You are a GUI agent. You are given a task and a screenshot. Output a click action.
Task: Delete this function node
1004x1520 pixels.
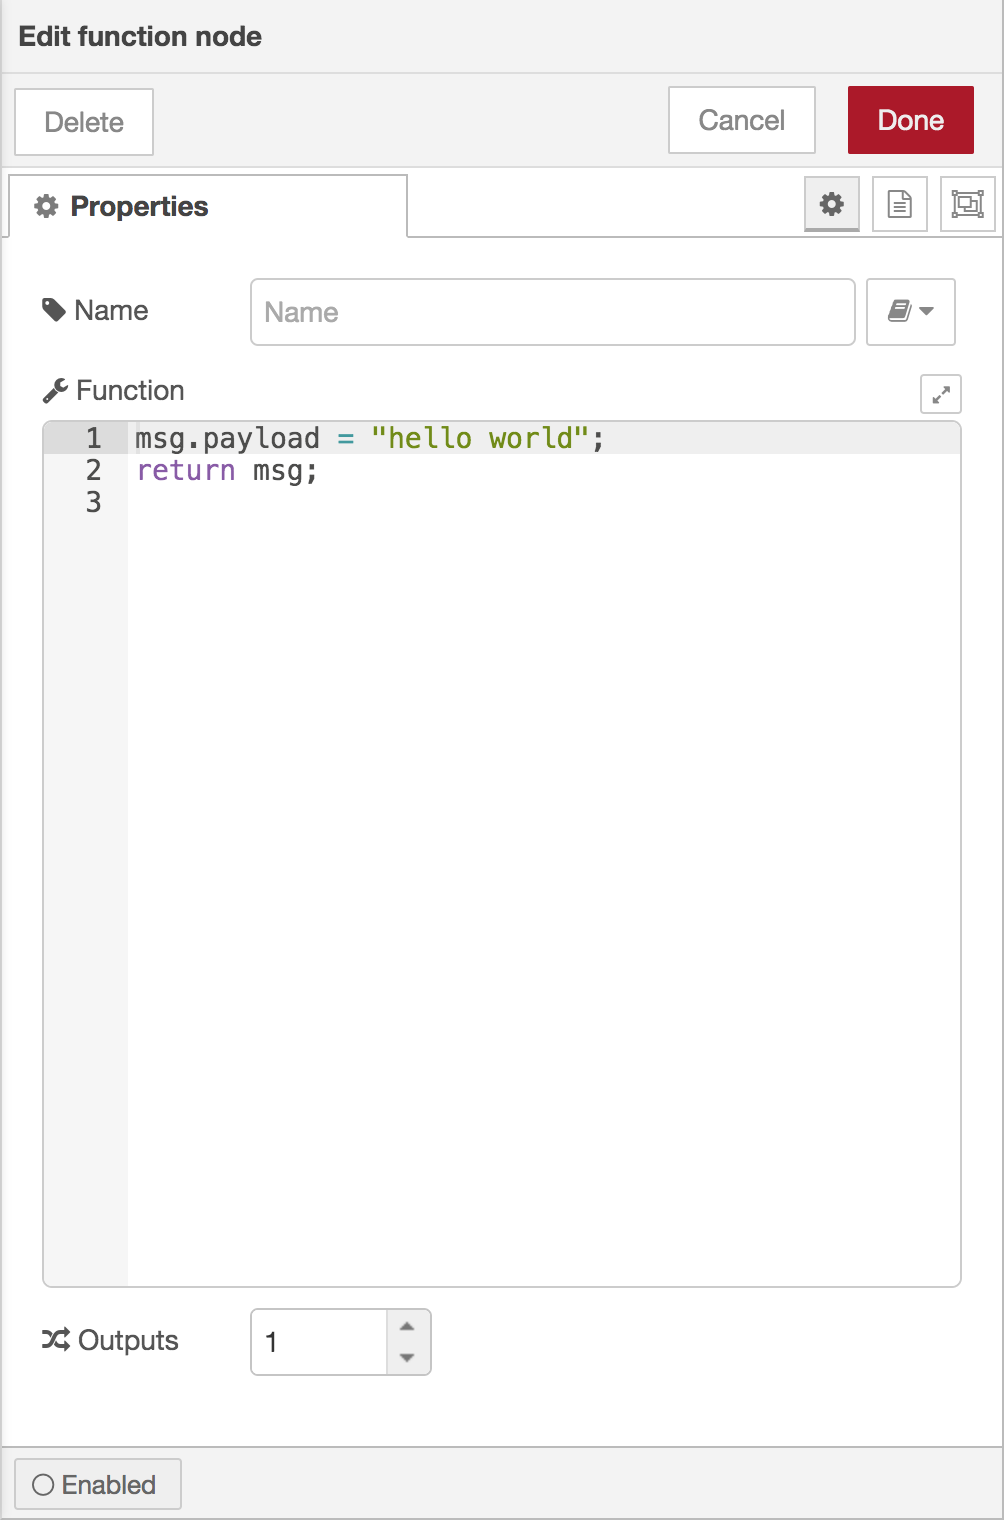tap(83, 122)
